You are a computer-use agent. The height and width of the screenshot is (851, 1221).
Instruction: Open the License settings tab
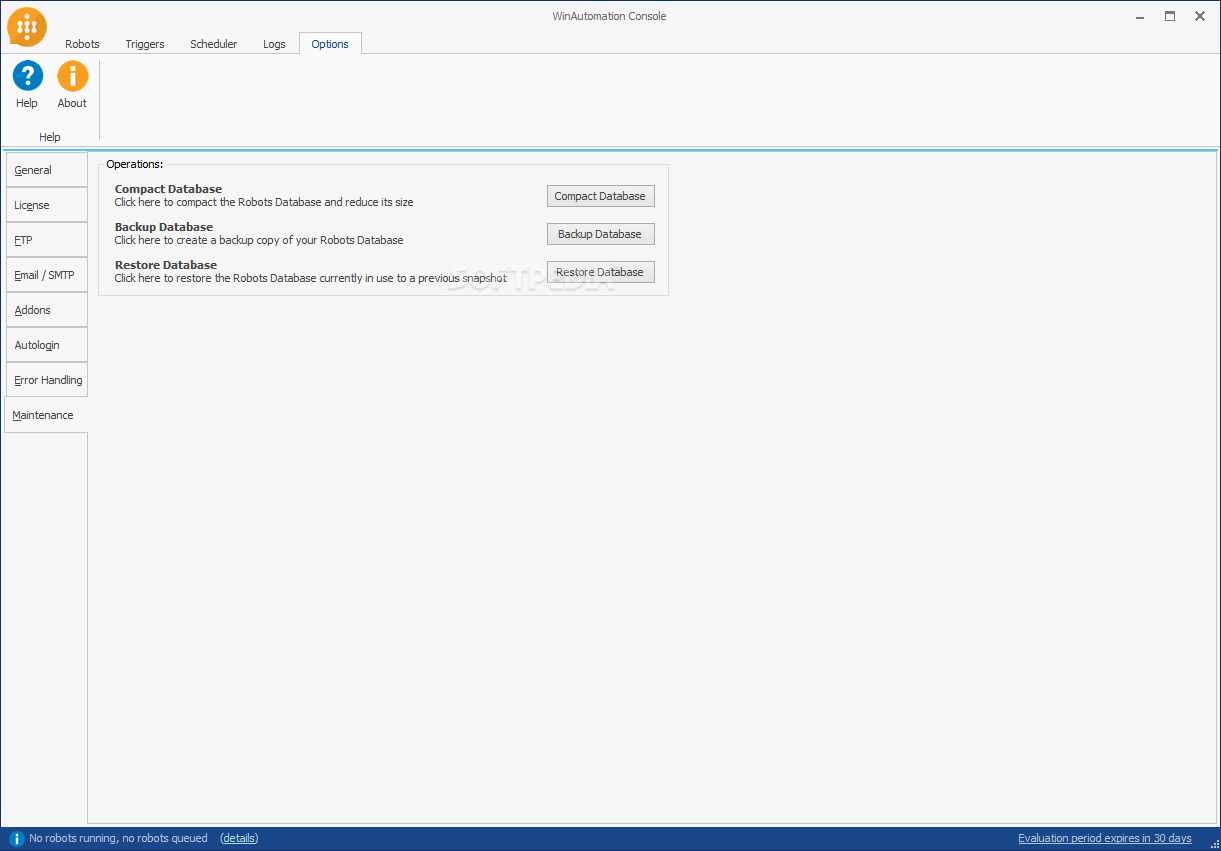[x=46, y=205]
